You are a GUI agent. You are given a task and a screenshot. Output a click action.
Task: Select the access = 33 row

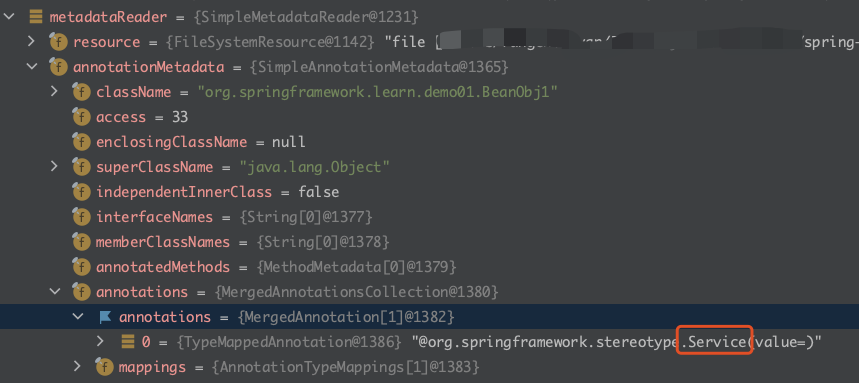(x=430, y=117)
